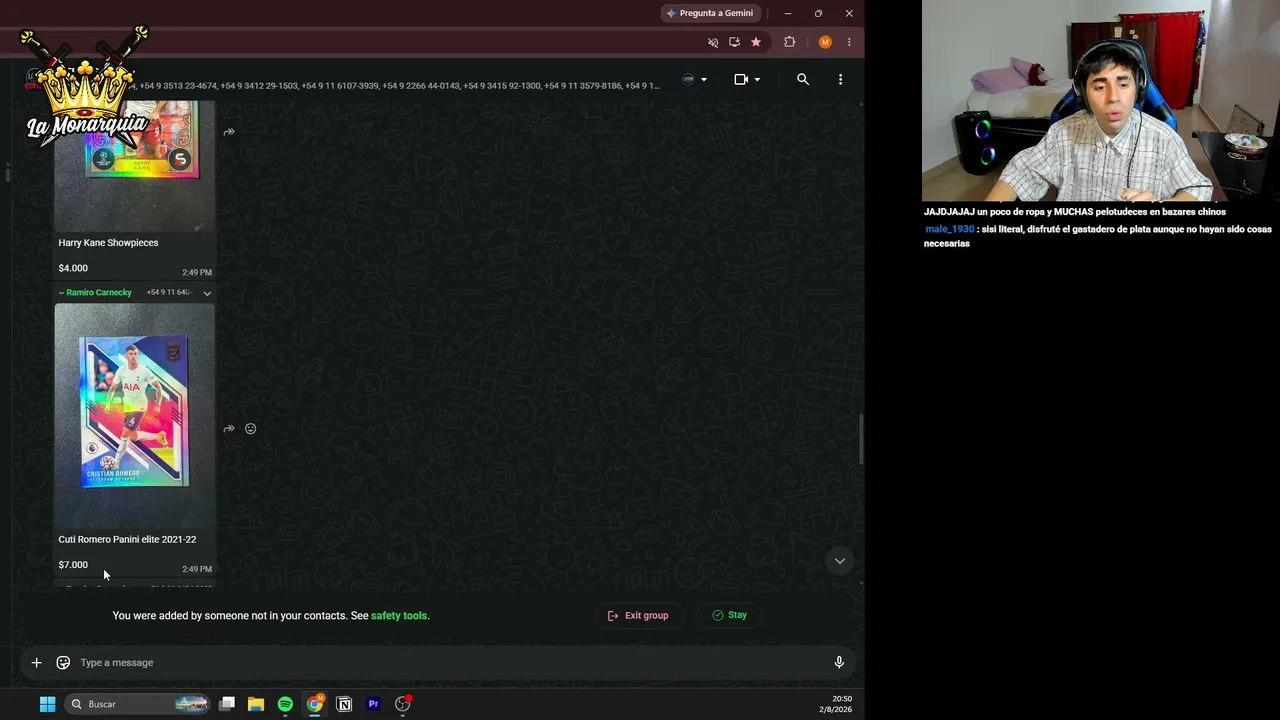Open the Chrome extensions puzzle menu

click(790, 42)
